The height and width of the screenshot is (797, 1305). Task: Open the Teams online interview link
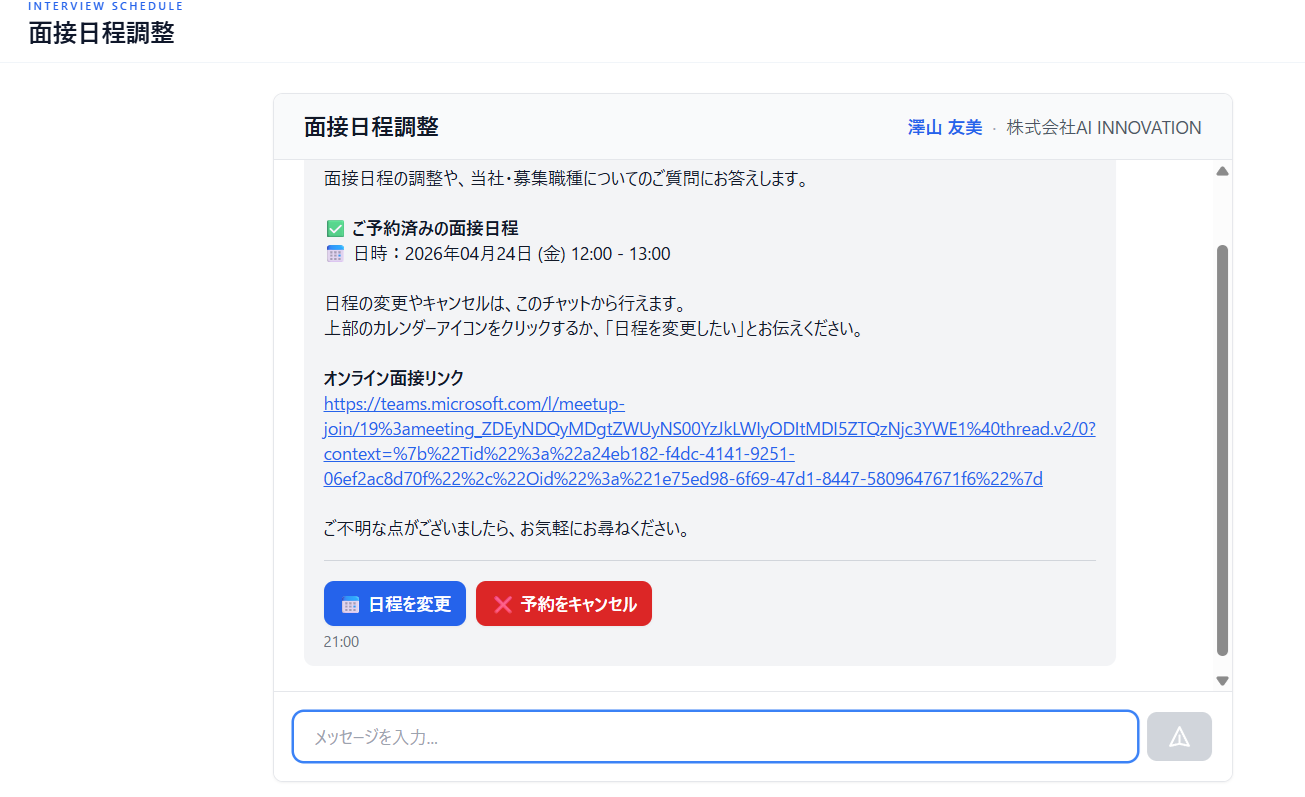point(710,442)
